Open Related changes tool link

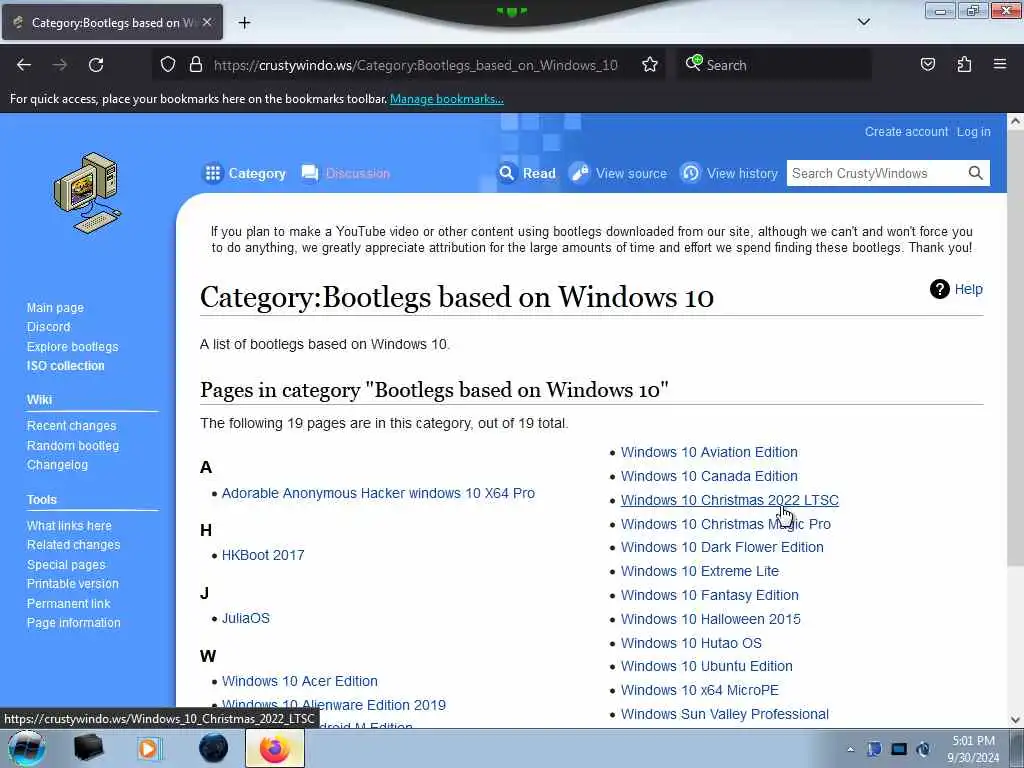73,545
